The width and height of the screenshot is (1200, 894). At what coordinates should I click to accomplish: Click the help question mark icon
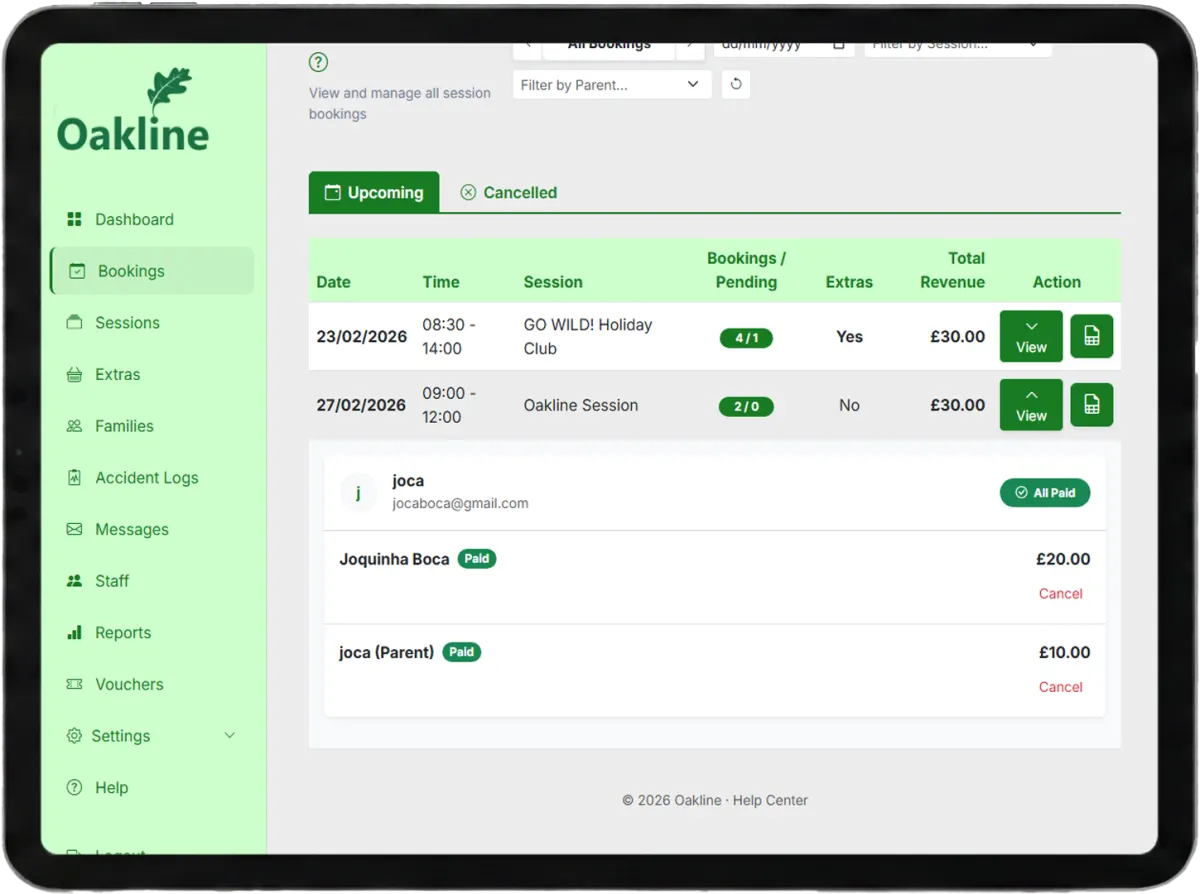318,62
